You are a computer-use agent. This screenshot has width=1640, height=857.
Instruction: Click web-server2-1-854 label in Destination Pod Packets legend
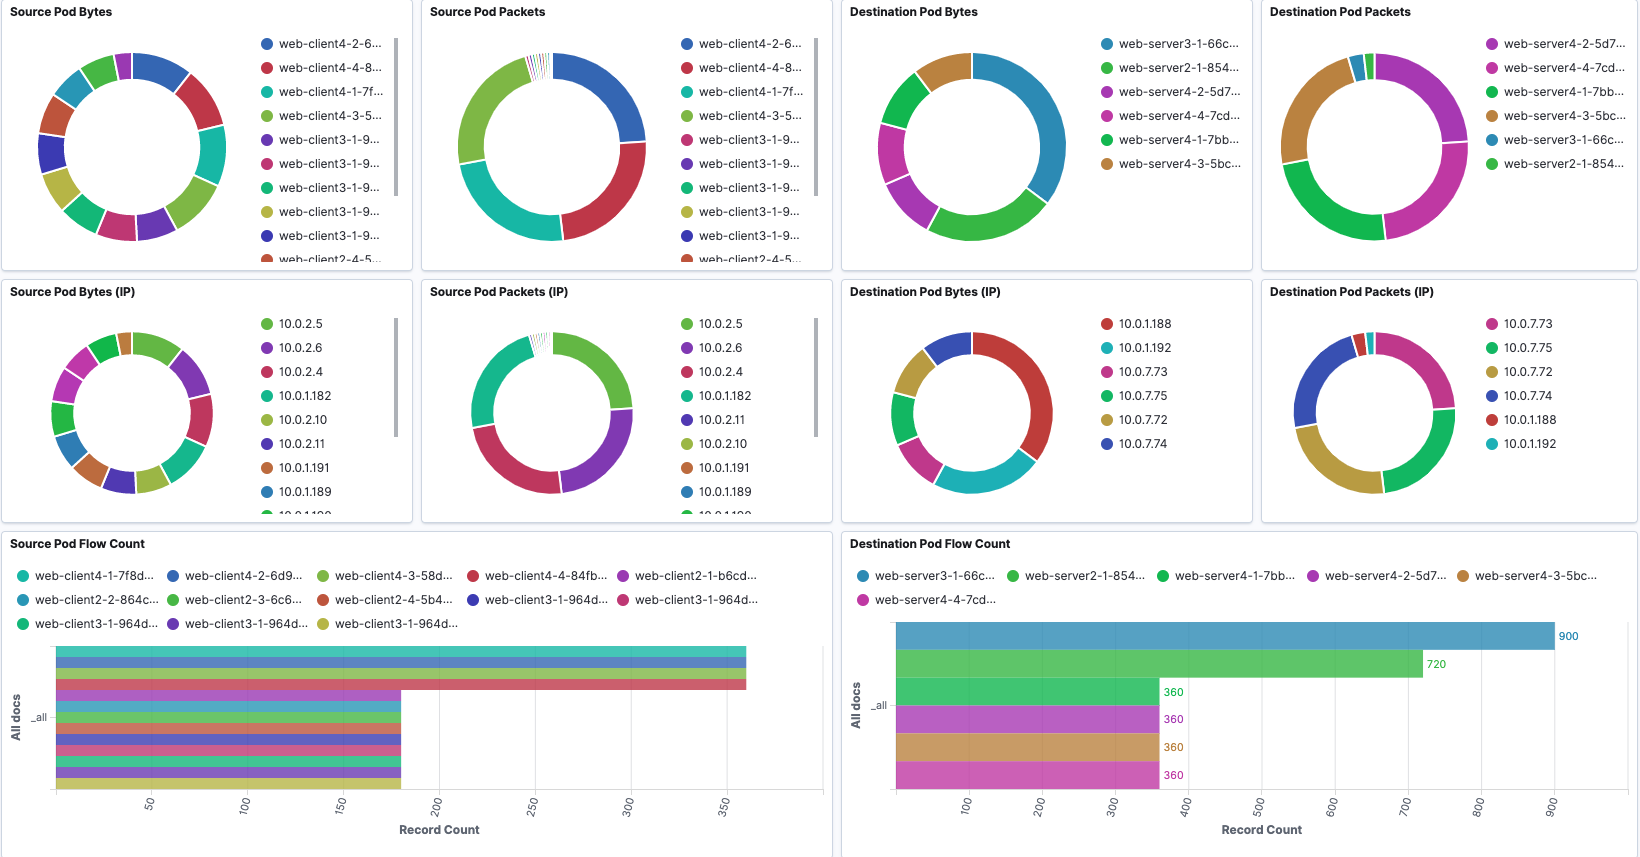coord(1564,164)
